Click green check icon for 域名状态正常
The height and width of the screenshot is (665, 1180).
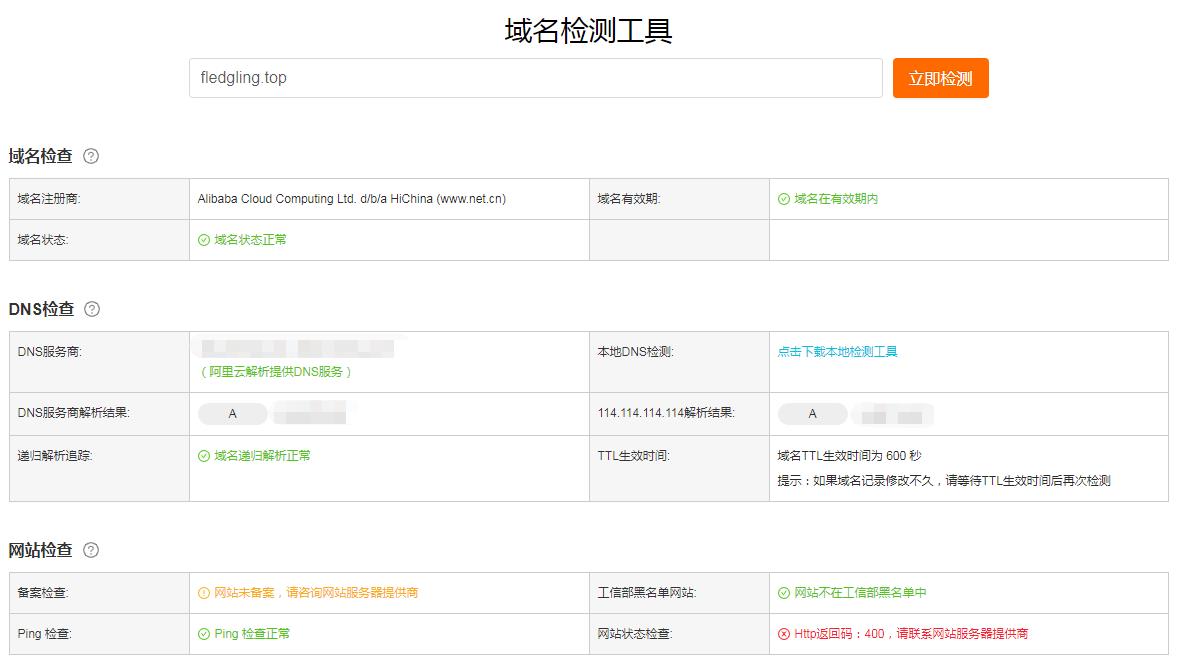click(204, 240)
